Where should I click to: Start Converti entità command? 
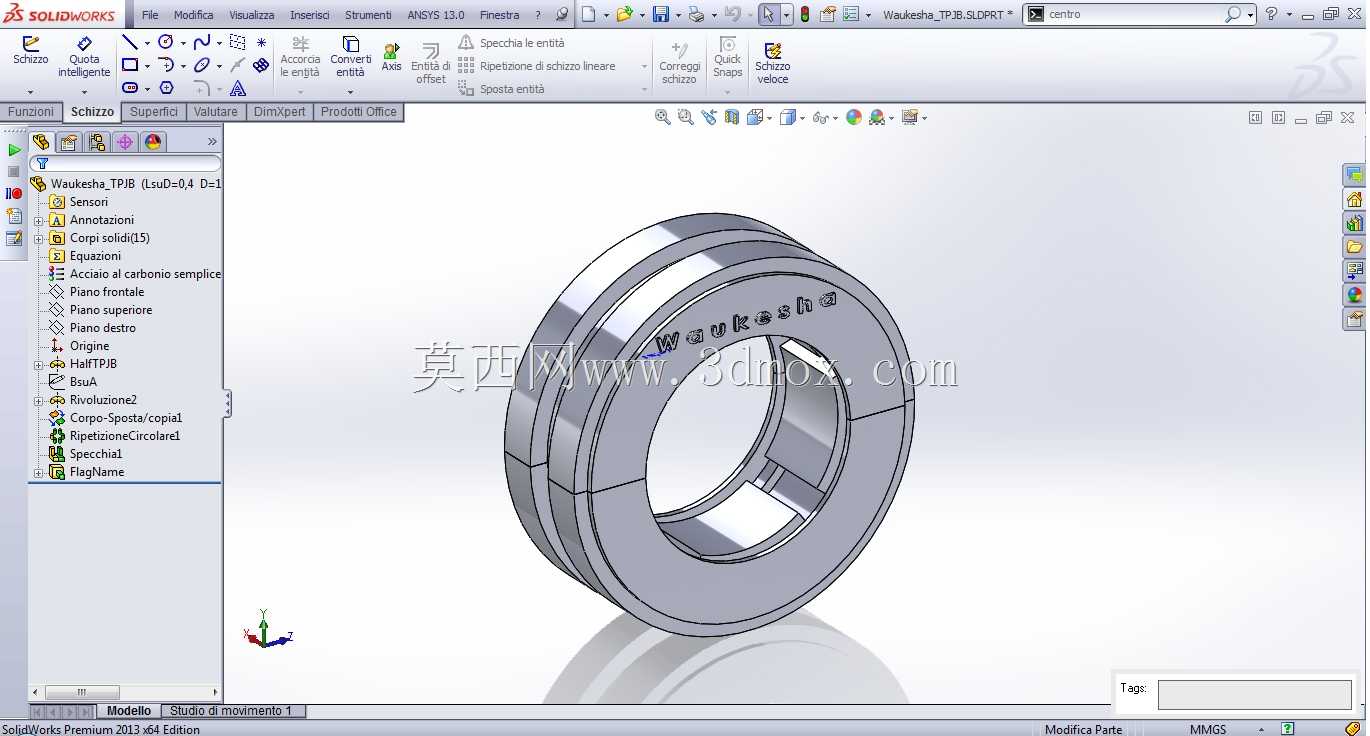pos(351,57)
